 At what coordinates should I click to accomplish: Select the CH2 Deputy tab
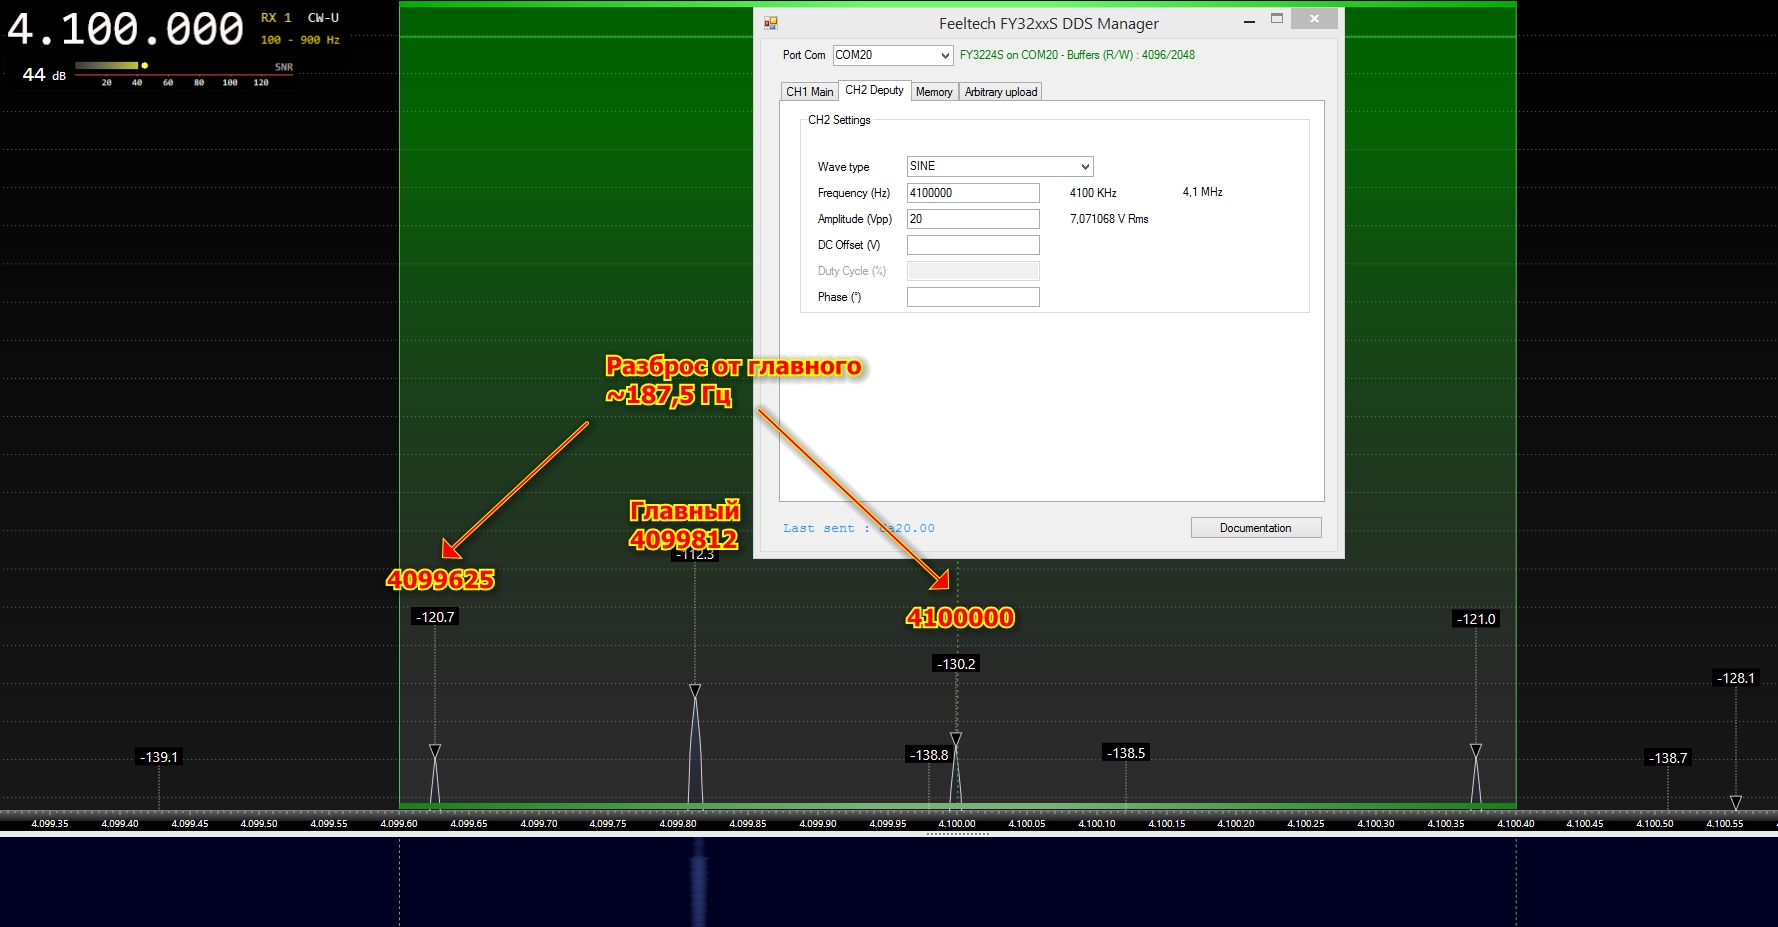point(874,90)
